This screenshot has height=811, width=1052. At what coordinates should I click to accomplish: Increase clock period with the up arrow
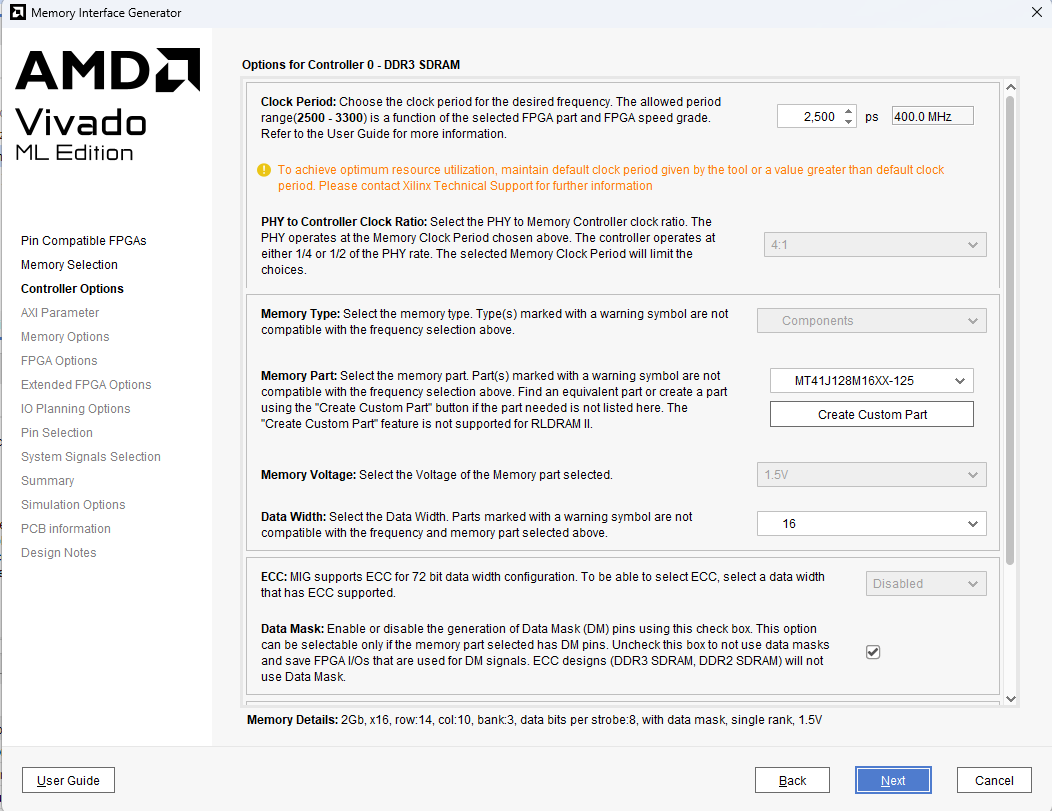click(849, 111)
